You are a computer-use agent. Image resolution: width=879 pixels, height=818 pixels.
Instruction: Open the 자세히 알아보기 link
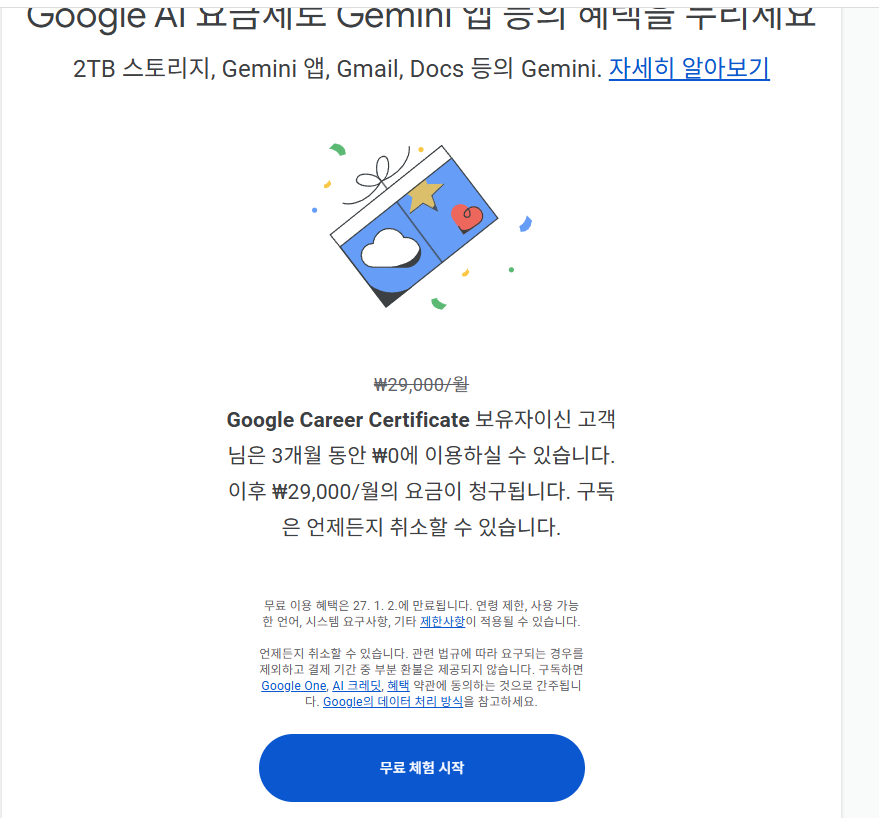click(689, 69)
